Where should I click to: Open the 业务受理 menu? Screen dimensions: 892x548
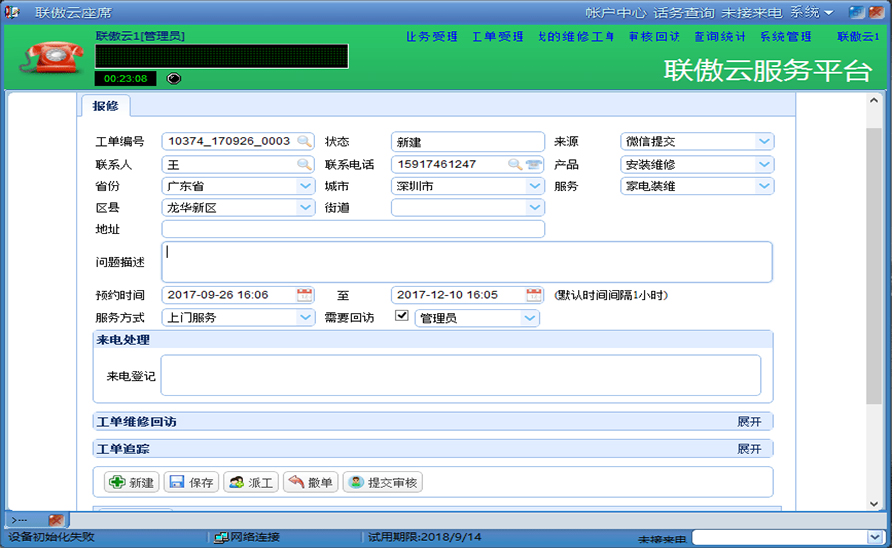[432, 37]
